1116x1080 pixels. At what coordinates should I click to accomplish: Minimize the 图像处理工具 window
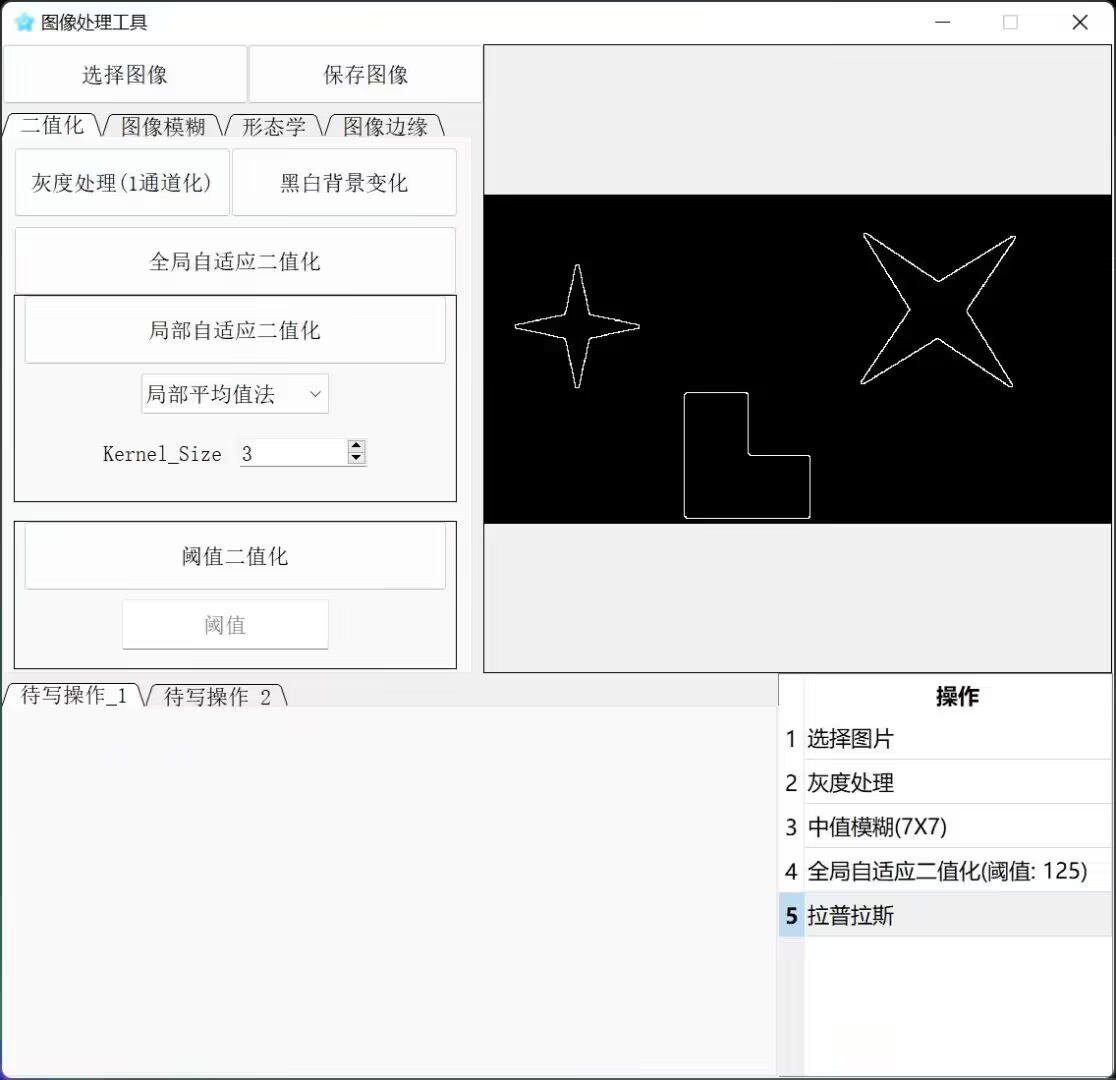point(942,22)
